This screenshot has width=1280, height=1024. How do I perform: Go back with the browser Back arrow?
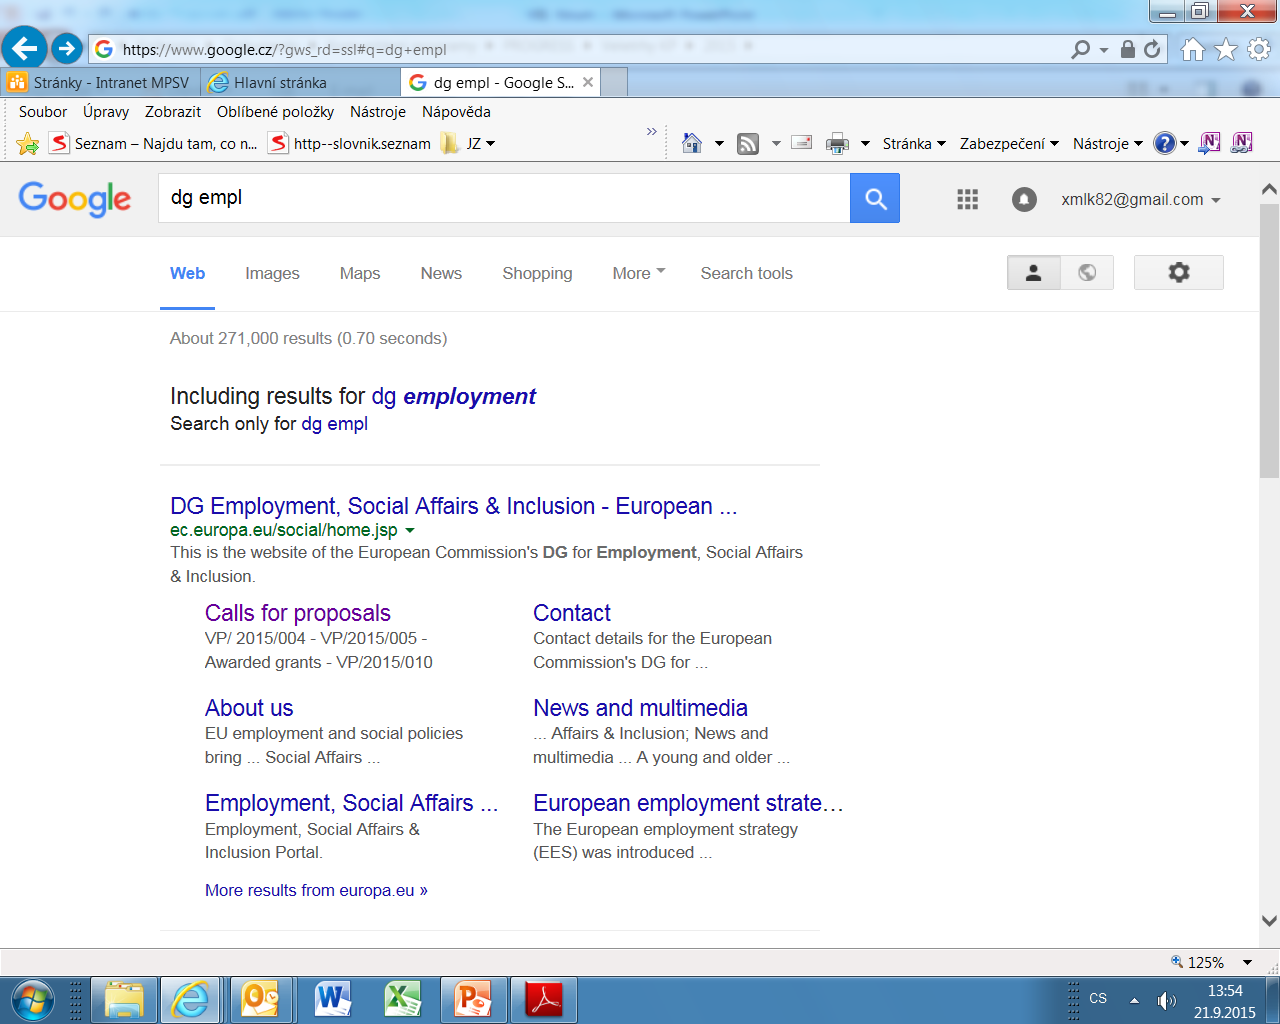[x=24, y=47]
